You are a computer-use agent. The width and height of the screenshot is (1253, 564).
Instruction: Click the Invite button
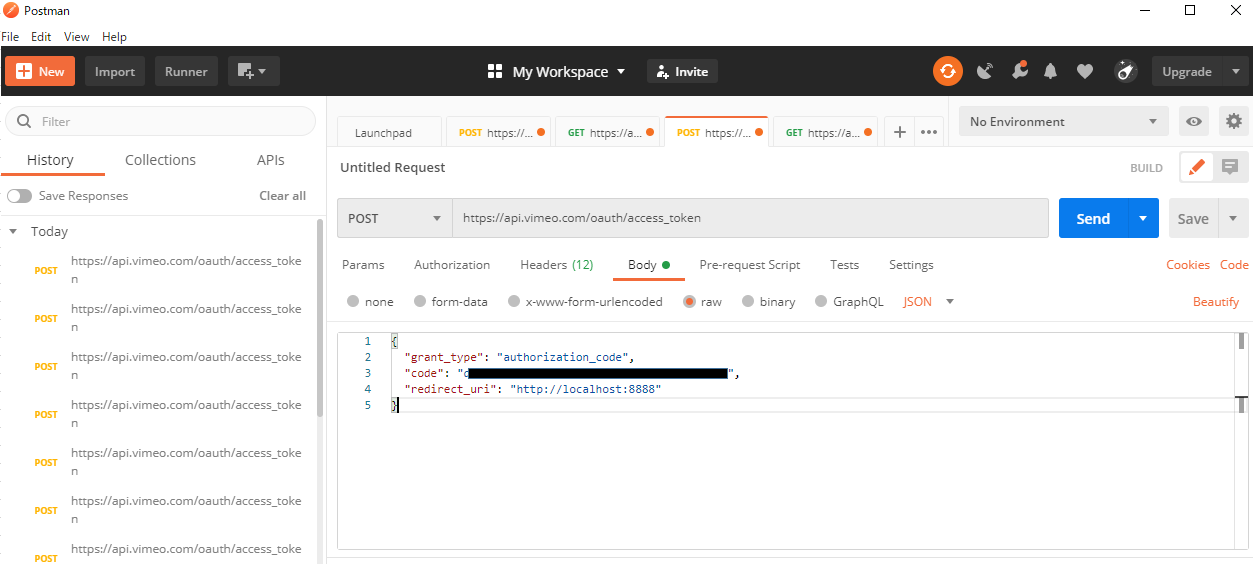click(x=682, y=71)
